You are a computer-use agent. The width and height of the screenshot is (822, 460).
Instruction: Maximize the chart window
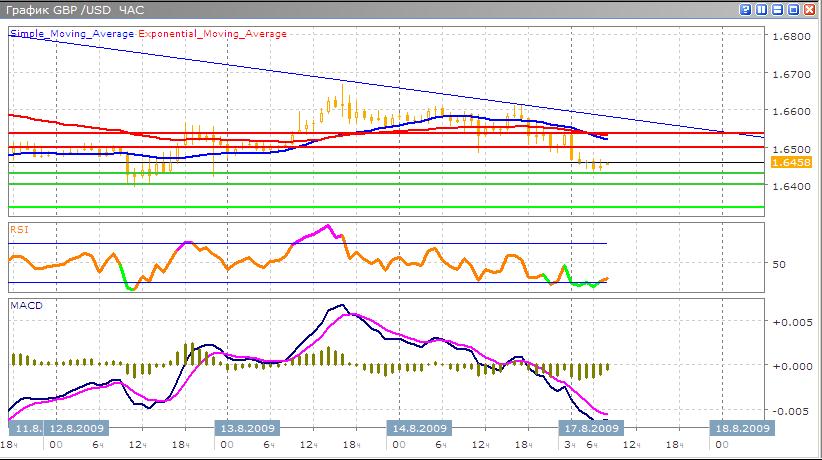click(x=793, y=9)
